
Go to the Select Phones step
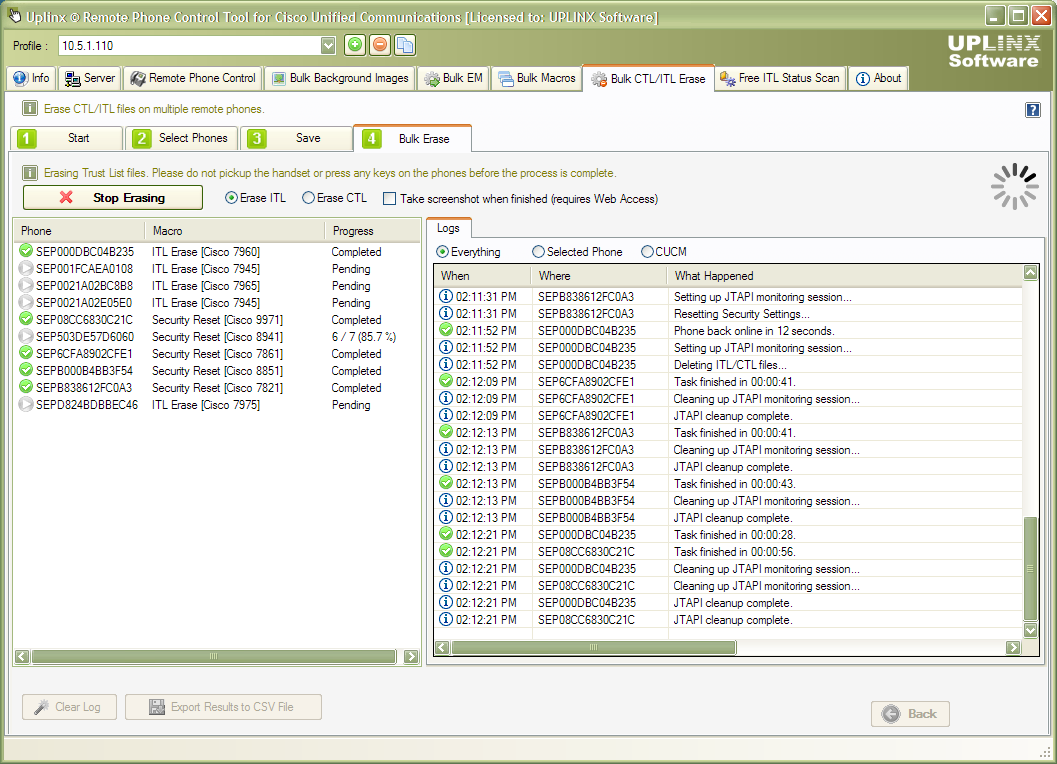pyautogui.click(x=192, y=139)
